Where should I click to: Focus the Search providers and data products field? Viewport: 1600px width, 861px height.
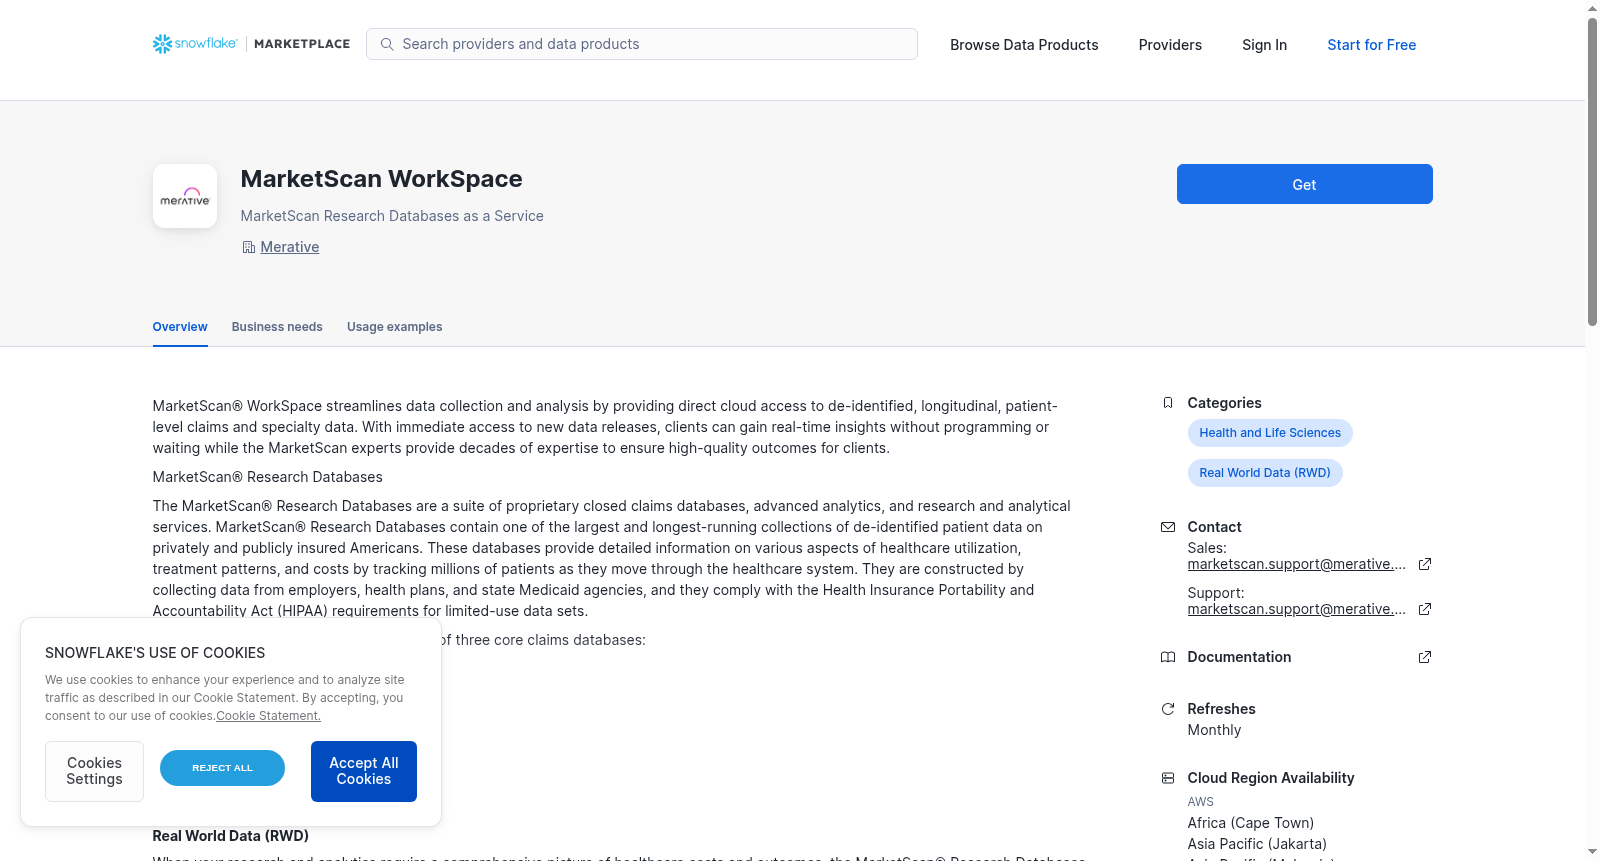(x=641, y=44)
